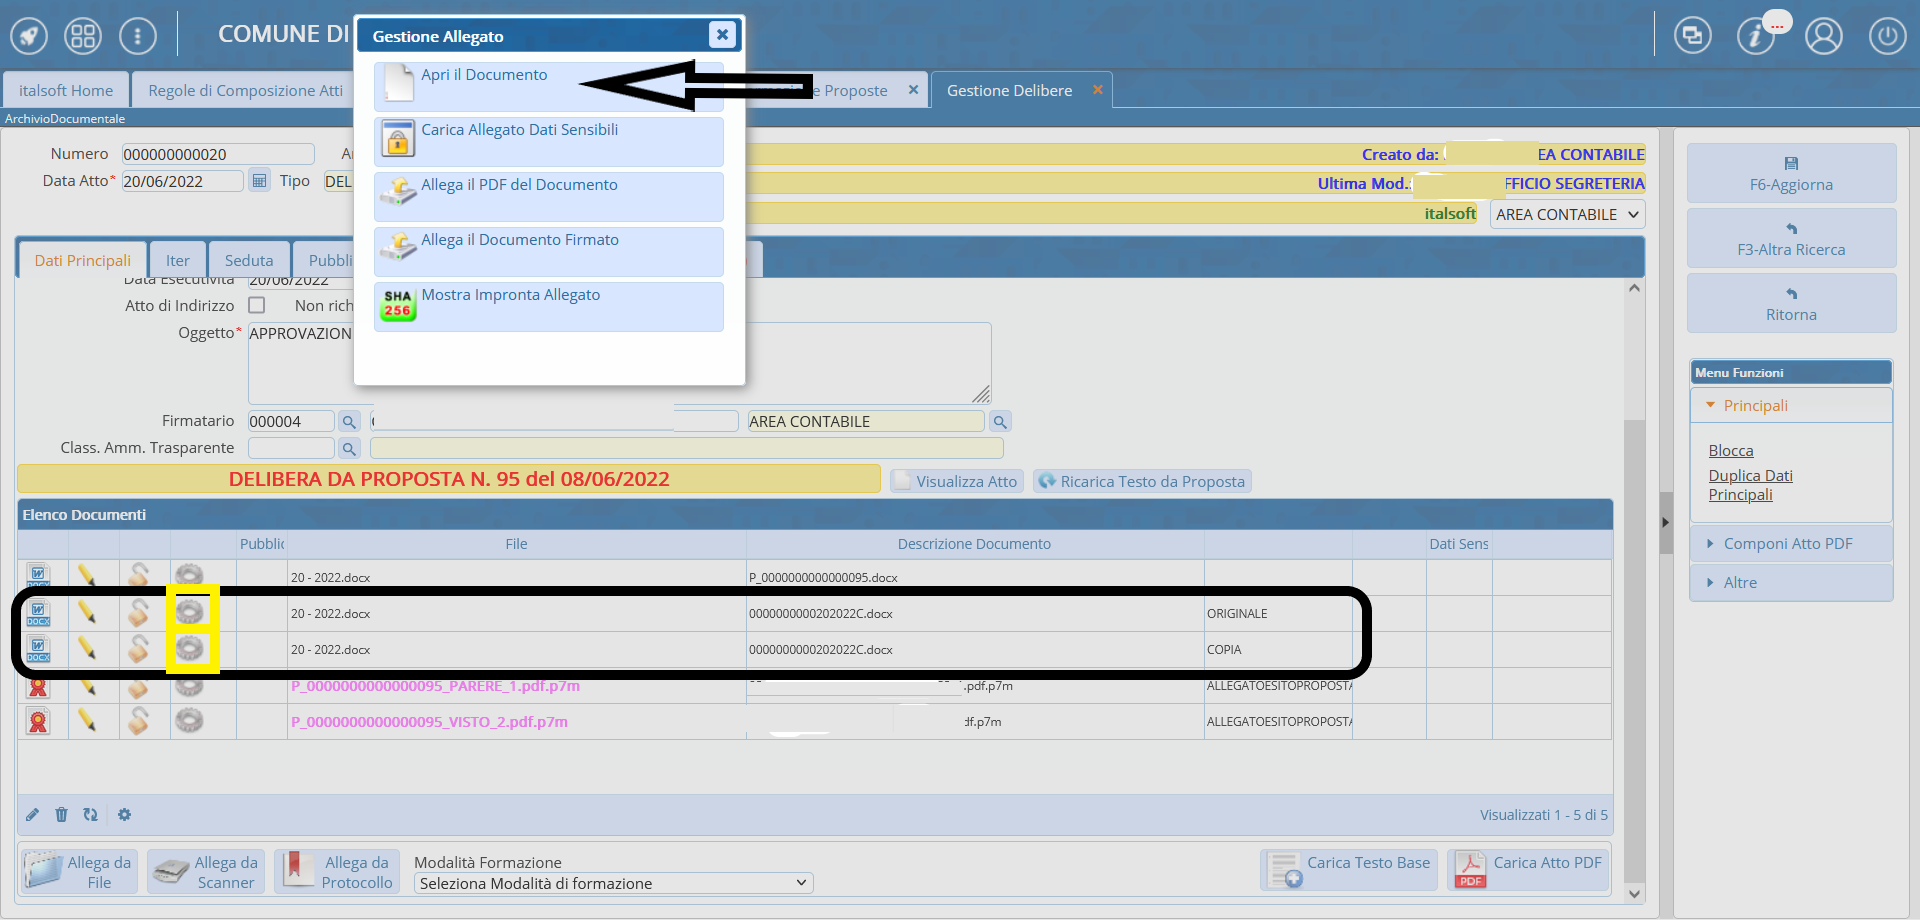Click pencil edit icon in COPIA row
Image resolution: width=1920 pixels, height=920 pixels.
tap(87, 649)
